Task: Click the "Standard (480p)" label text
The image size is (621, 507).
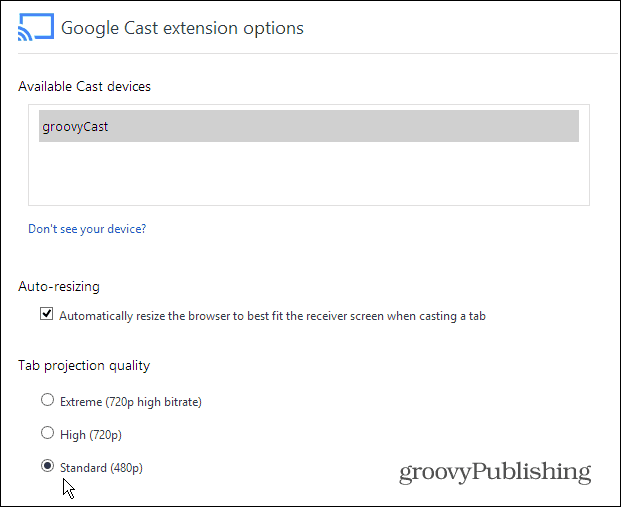Action: coord(101,468)
